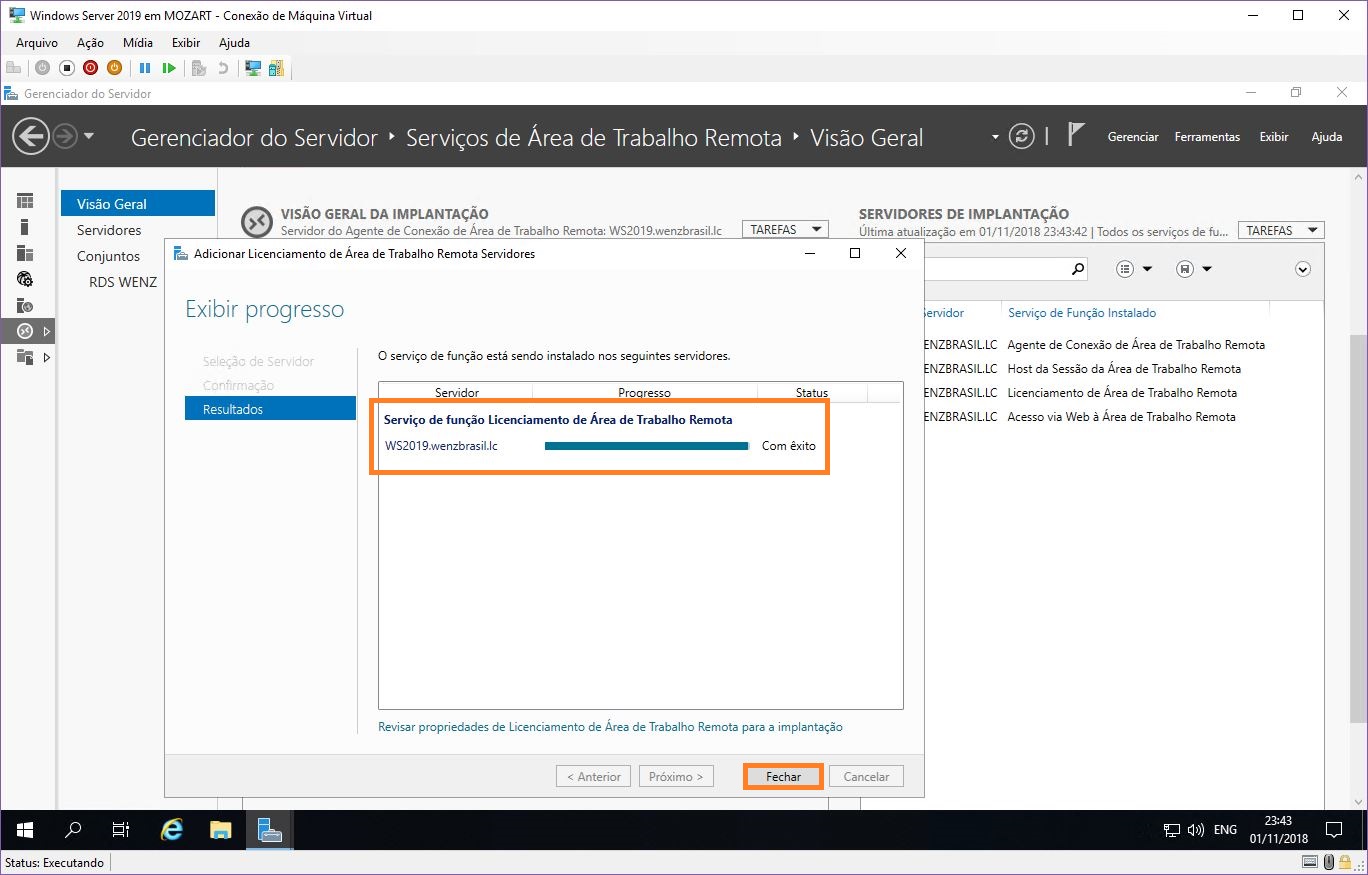
Task: Select the Resultados wizard step
Action: (x=270, y=409)
